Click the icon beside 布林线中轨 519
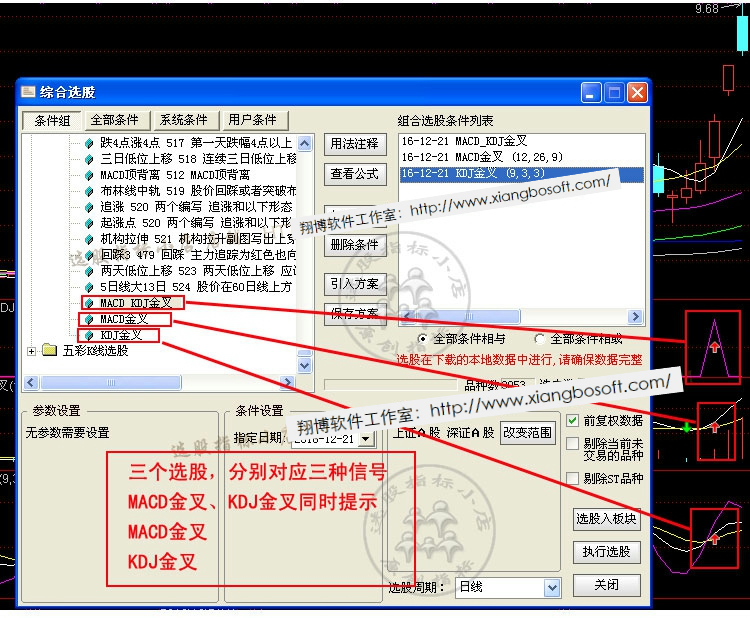The height and width of the screenshot is (618, 750). (89, 191)
